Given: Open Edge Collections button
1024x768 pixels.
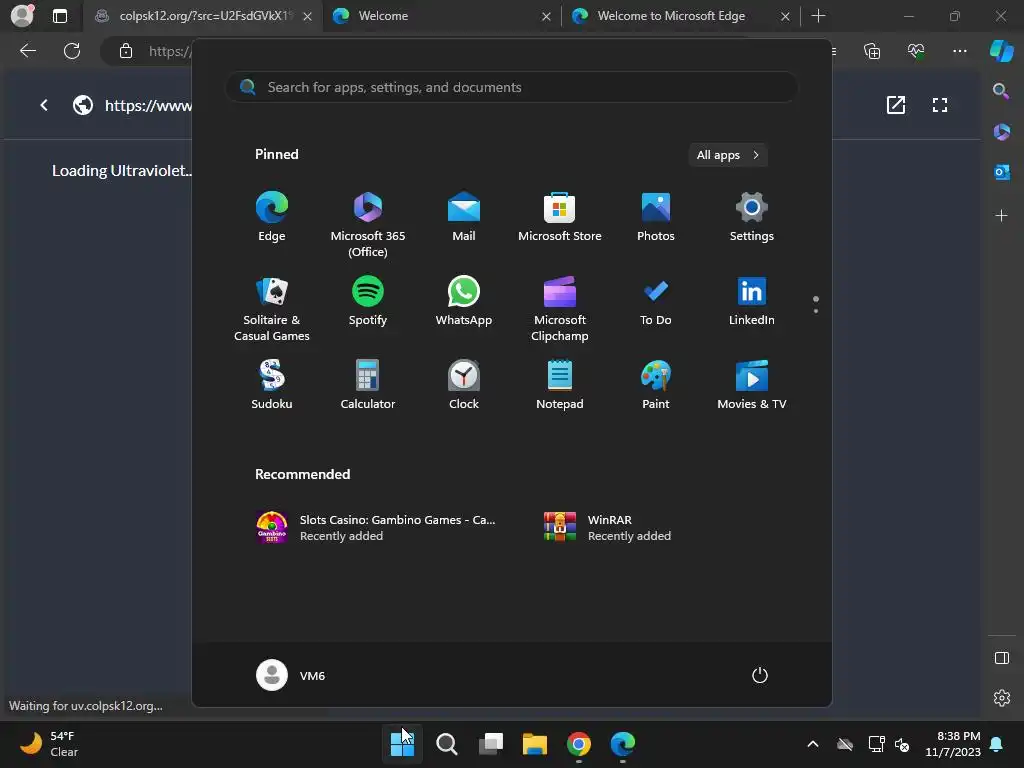Looking at the screenshot, I should pyautogui.click(x=872, y=51).
